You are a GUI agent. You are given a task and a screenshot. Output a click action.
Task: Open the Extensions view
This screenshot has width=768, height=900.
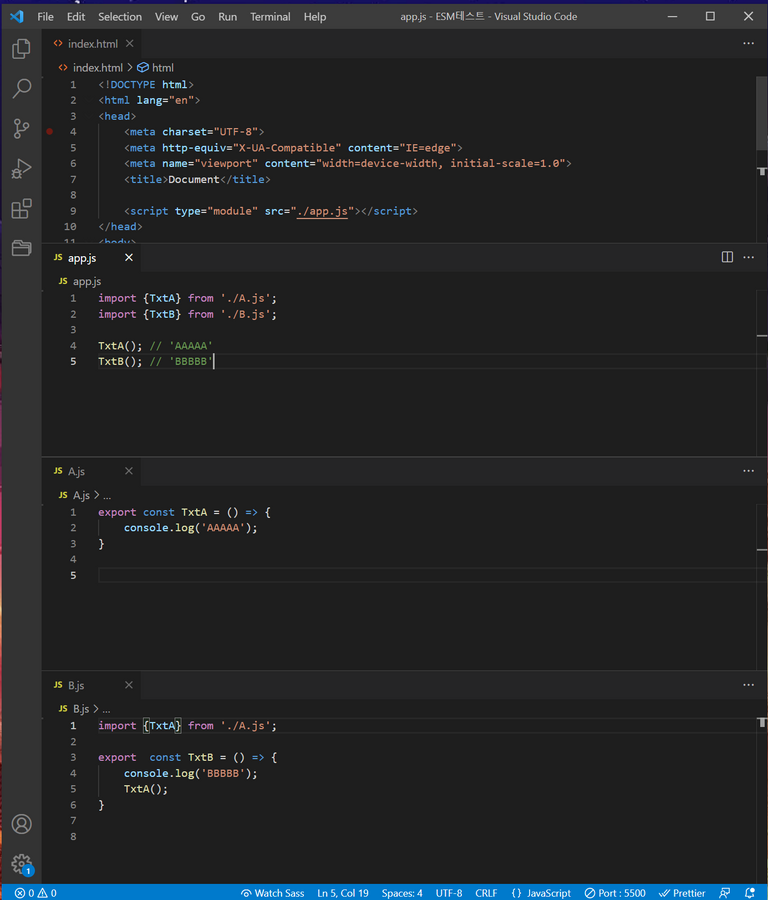point(21,208)
